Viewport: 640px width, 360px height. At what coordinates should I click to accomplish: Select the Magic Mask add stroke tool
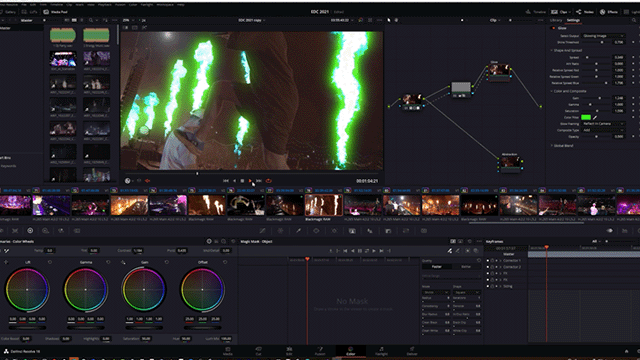449,251
